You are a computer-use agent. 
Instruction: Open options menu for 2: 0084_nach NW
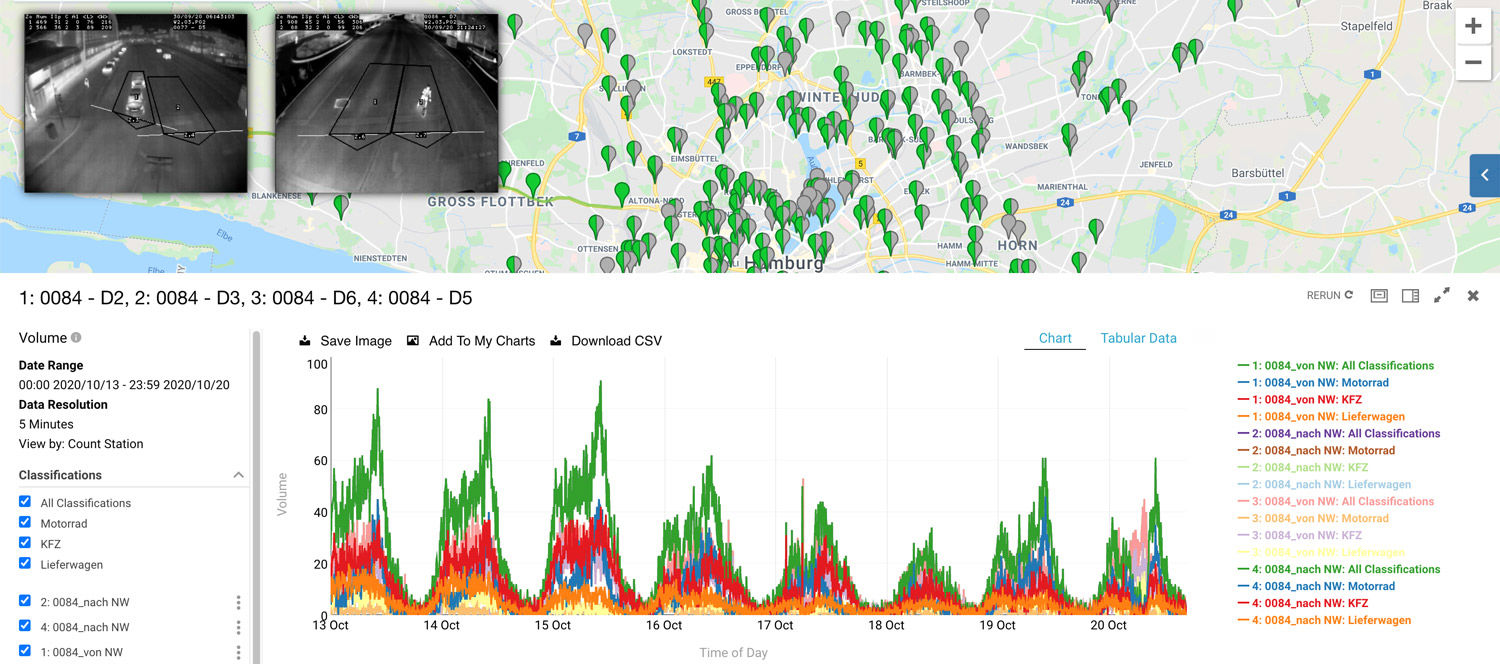point(238,602)
